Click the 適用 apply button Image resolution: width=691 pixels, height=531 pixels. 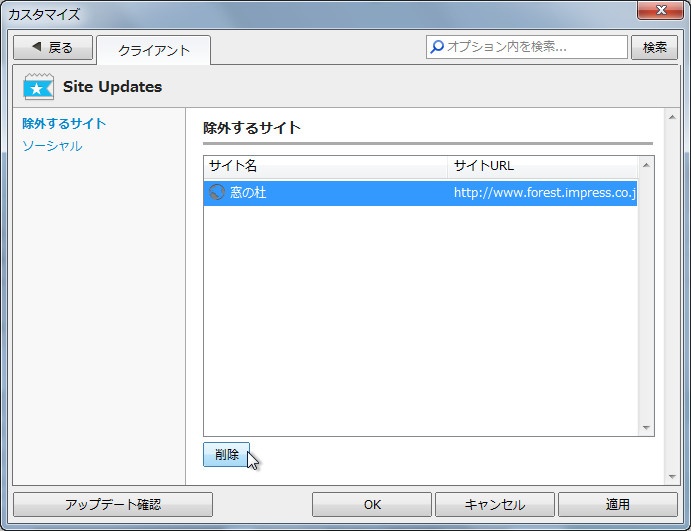tap(617, 504)
